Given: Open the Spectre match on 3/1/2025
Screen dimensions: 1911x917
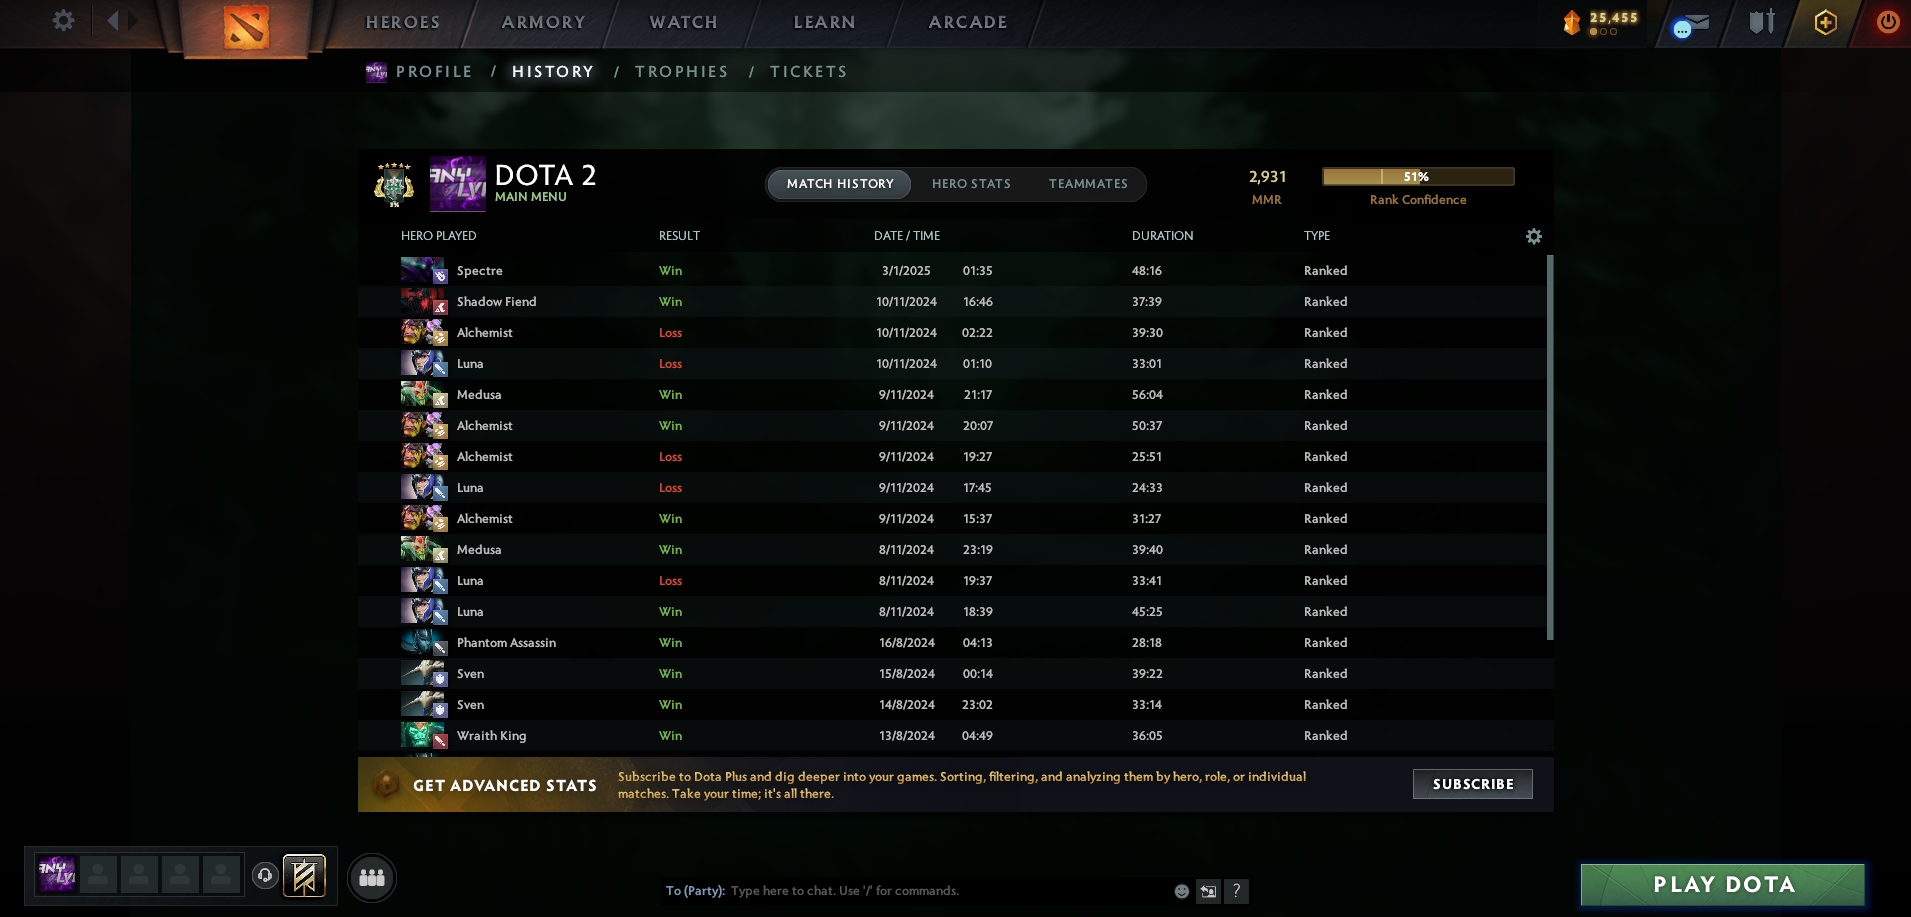Looking at the screenshot, I should [952, 270].
